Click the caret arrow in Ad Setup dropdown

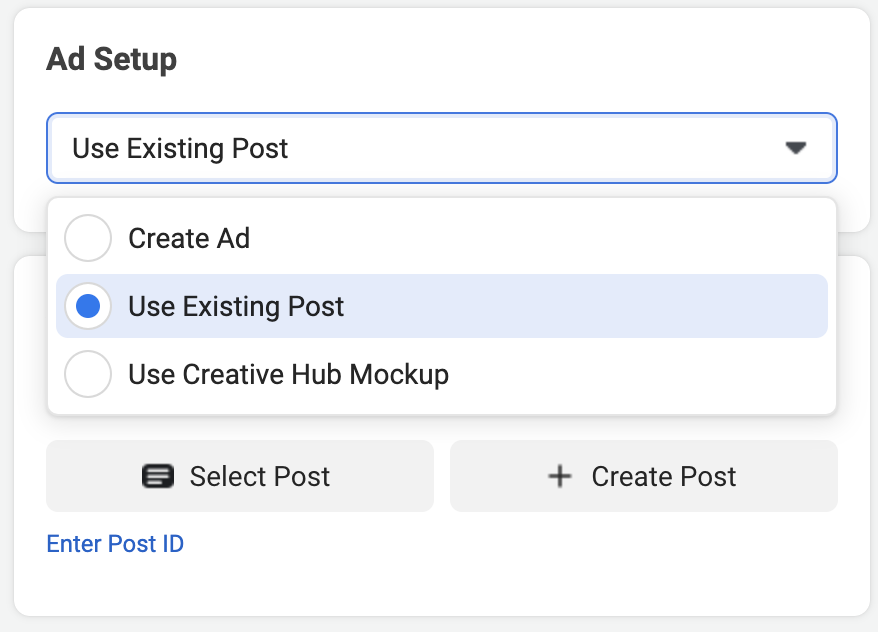point(795,148)
